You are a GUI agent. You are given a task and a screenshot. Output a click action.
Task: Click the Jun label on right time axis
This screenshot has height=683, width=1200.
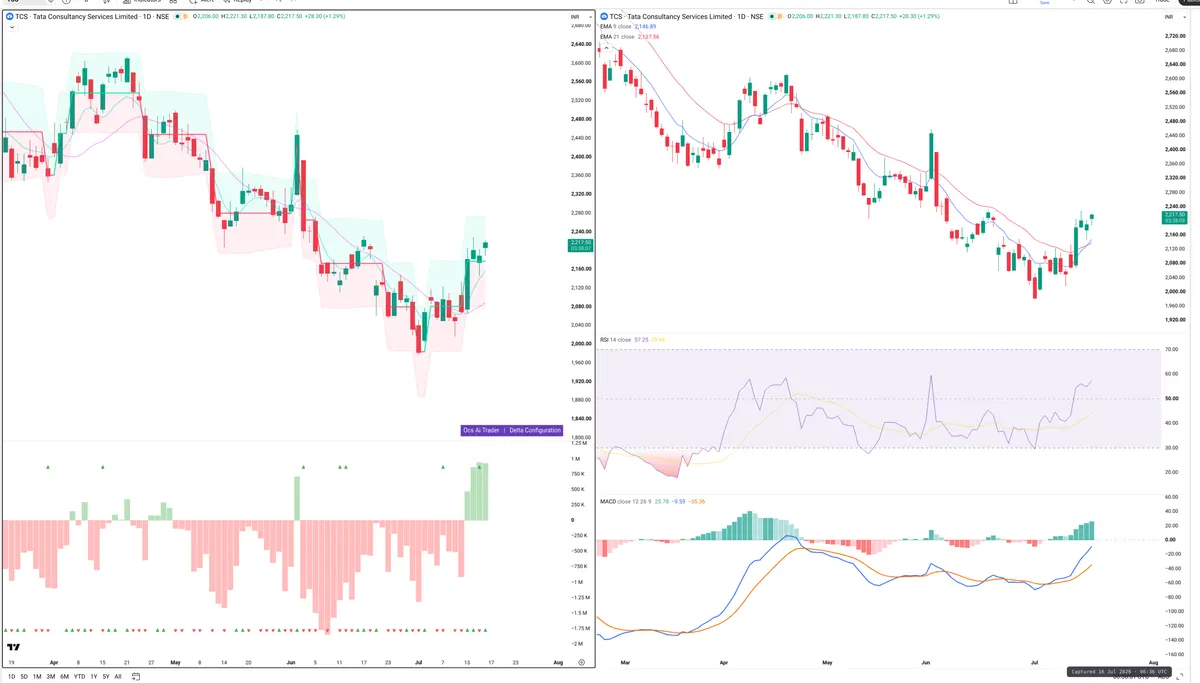click(x=925, y=663)
